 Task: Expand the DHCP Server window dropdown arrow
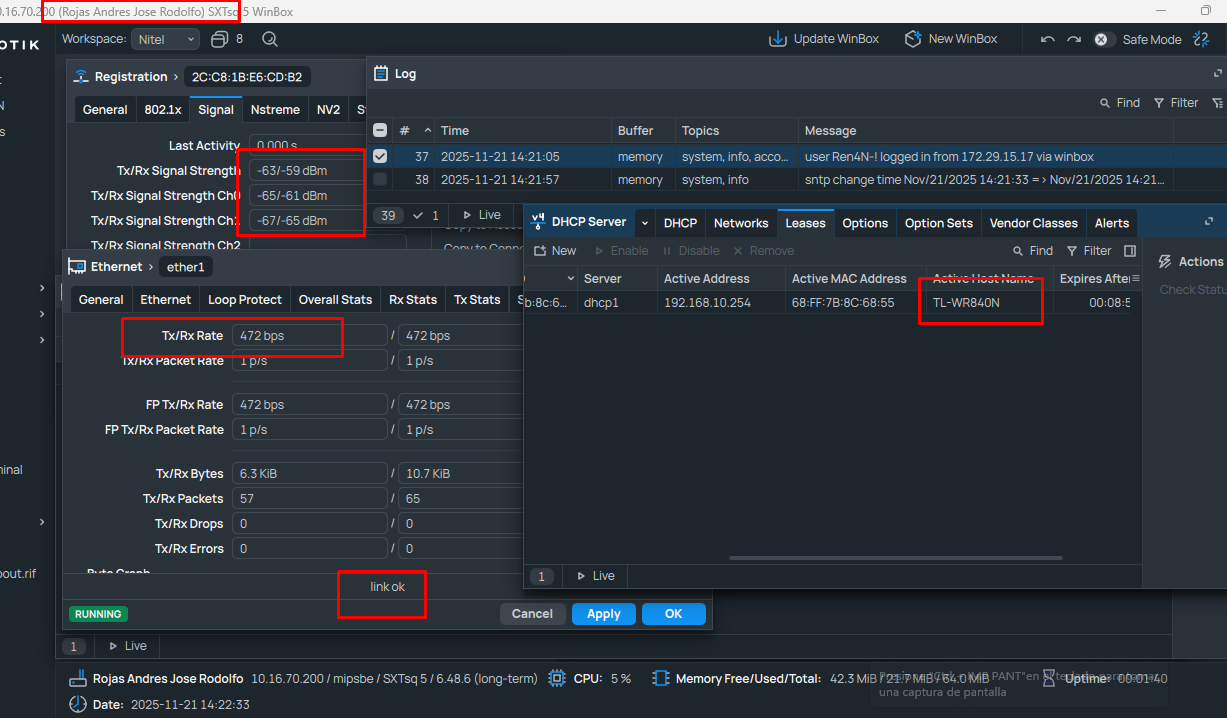pyautogui.click(x=645, y=223)
